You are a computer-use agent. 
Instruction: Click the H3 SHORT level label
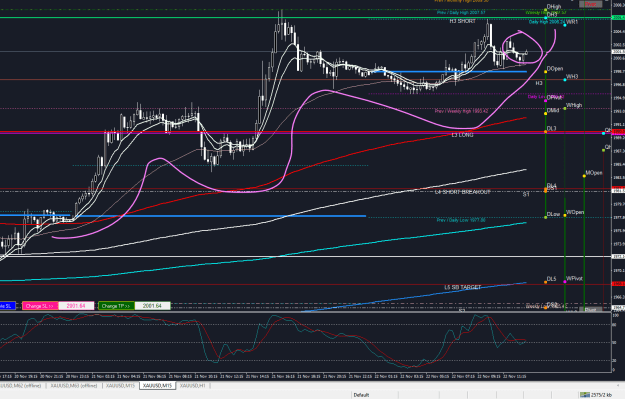(462, 21)
